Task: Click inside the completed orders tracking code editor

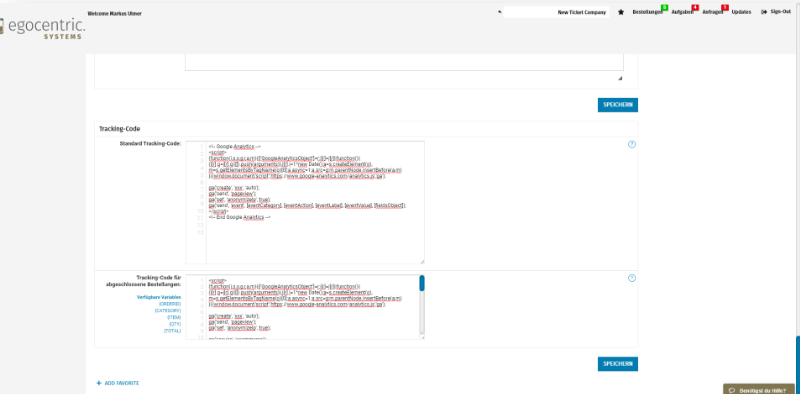Action: point(305,307)
